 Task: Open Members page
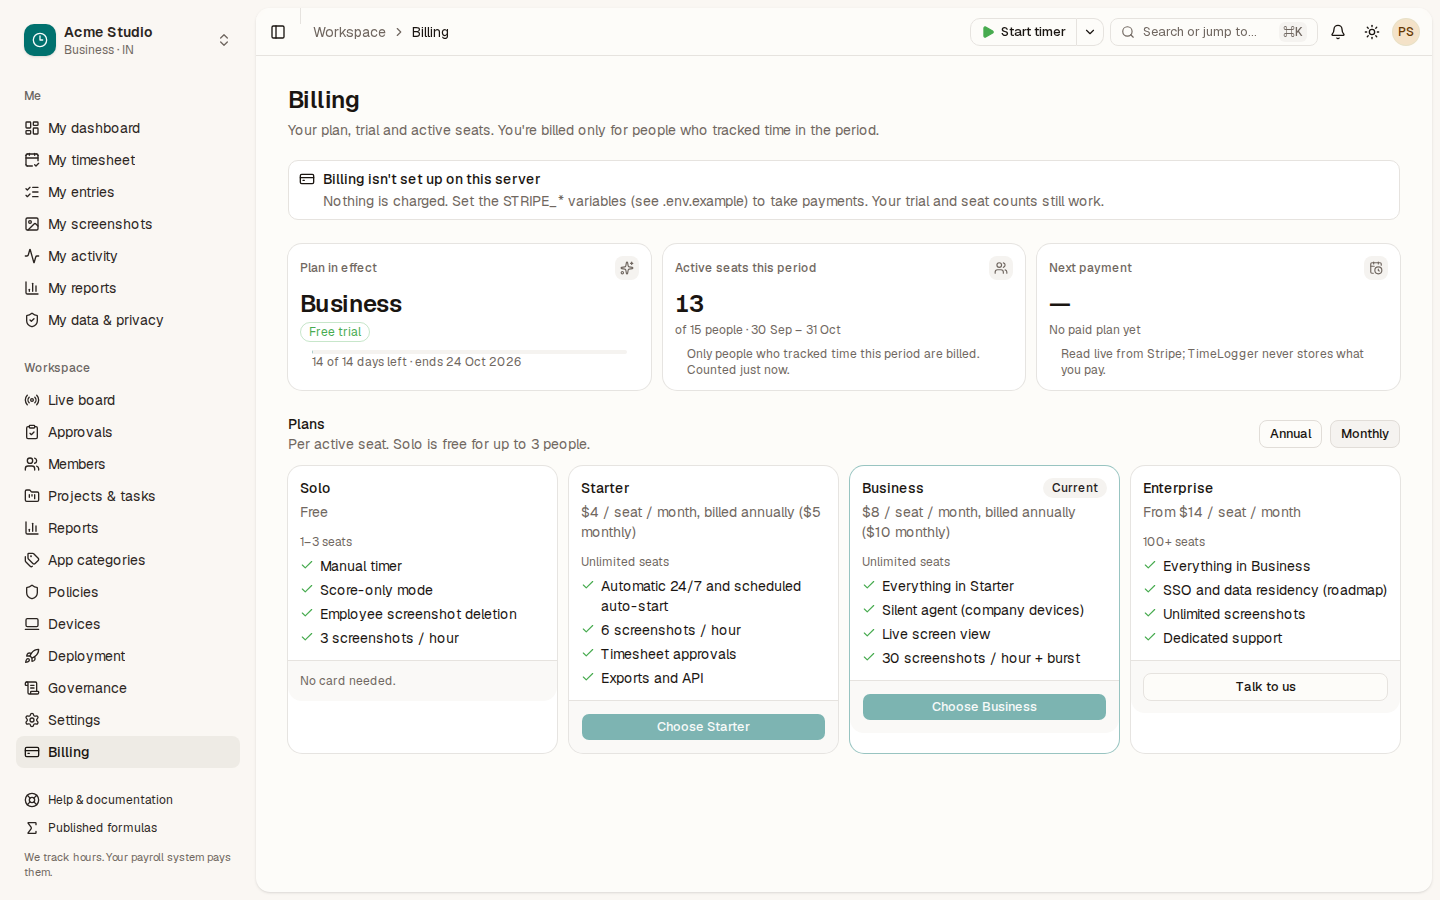pos(128,464)
